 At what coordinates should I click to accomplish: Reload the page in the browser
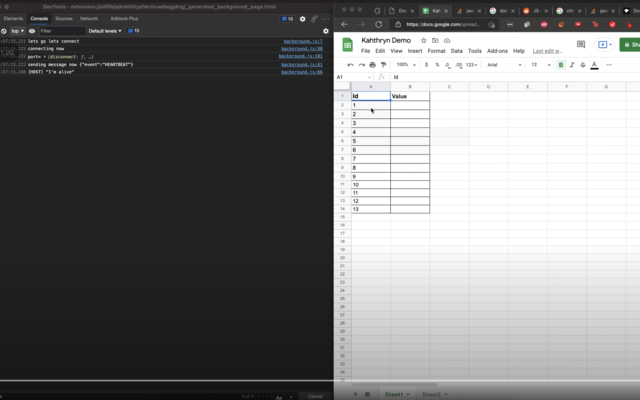[x=379, y=25]
